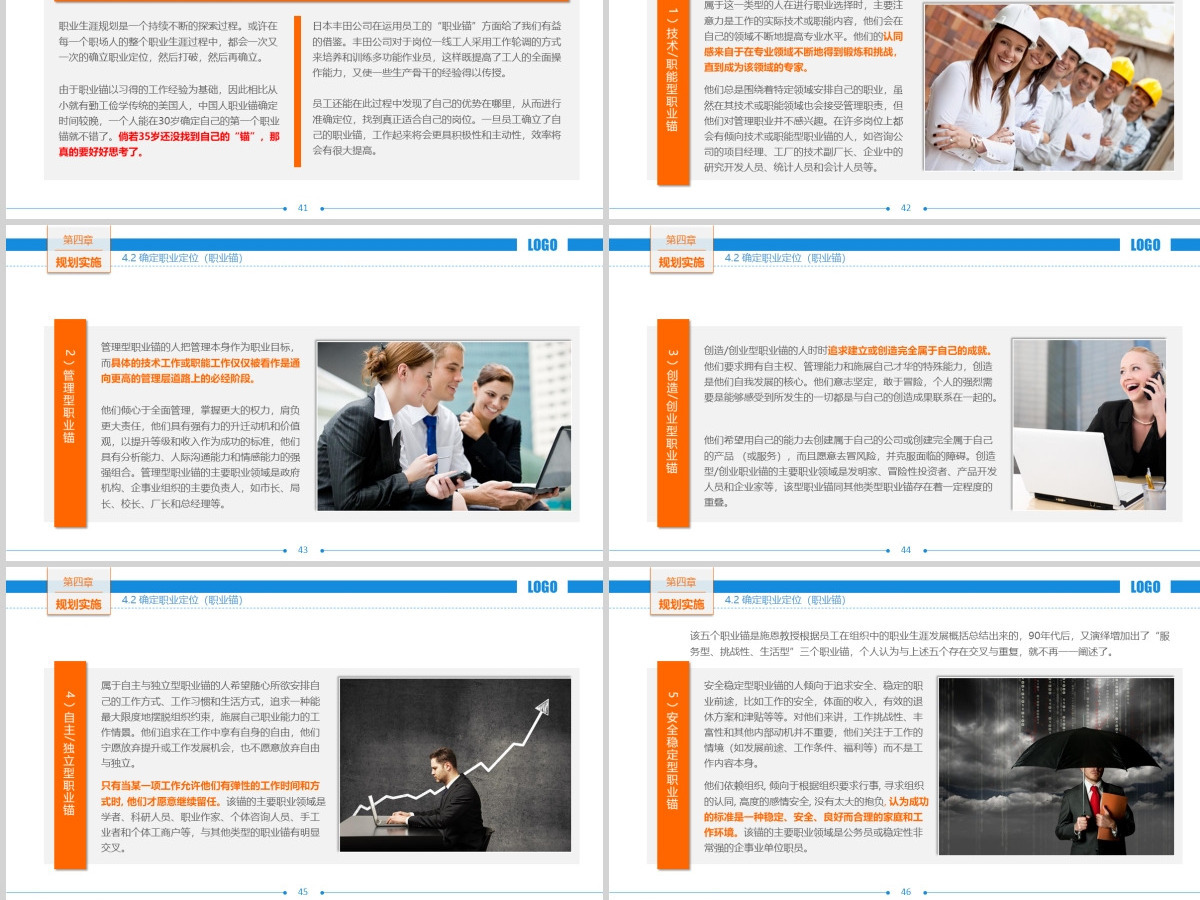
Task: Click page number 43
Action: [303, 550]
